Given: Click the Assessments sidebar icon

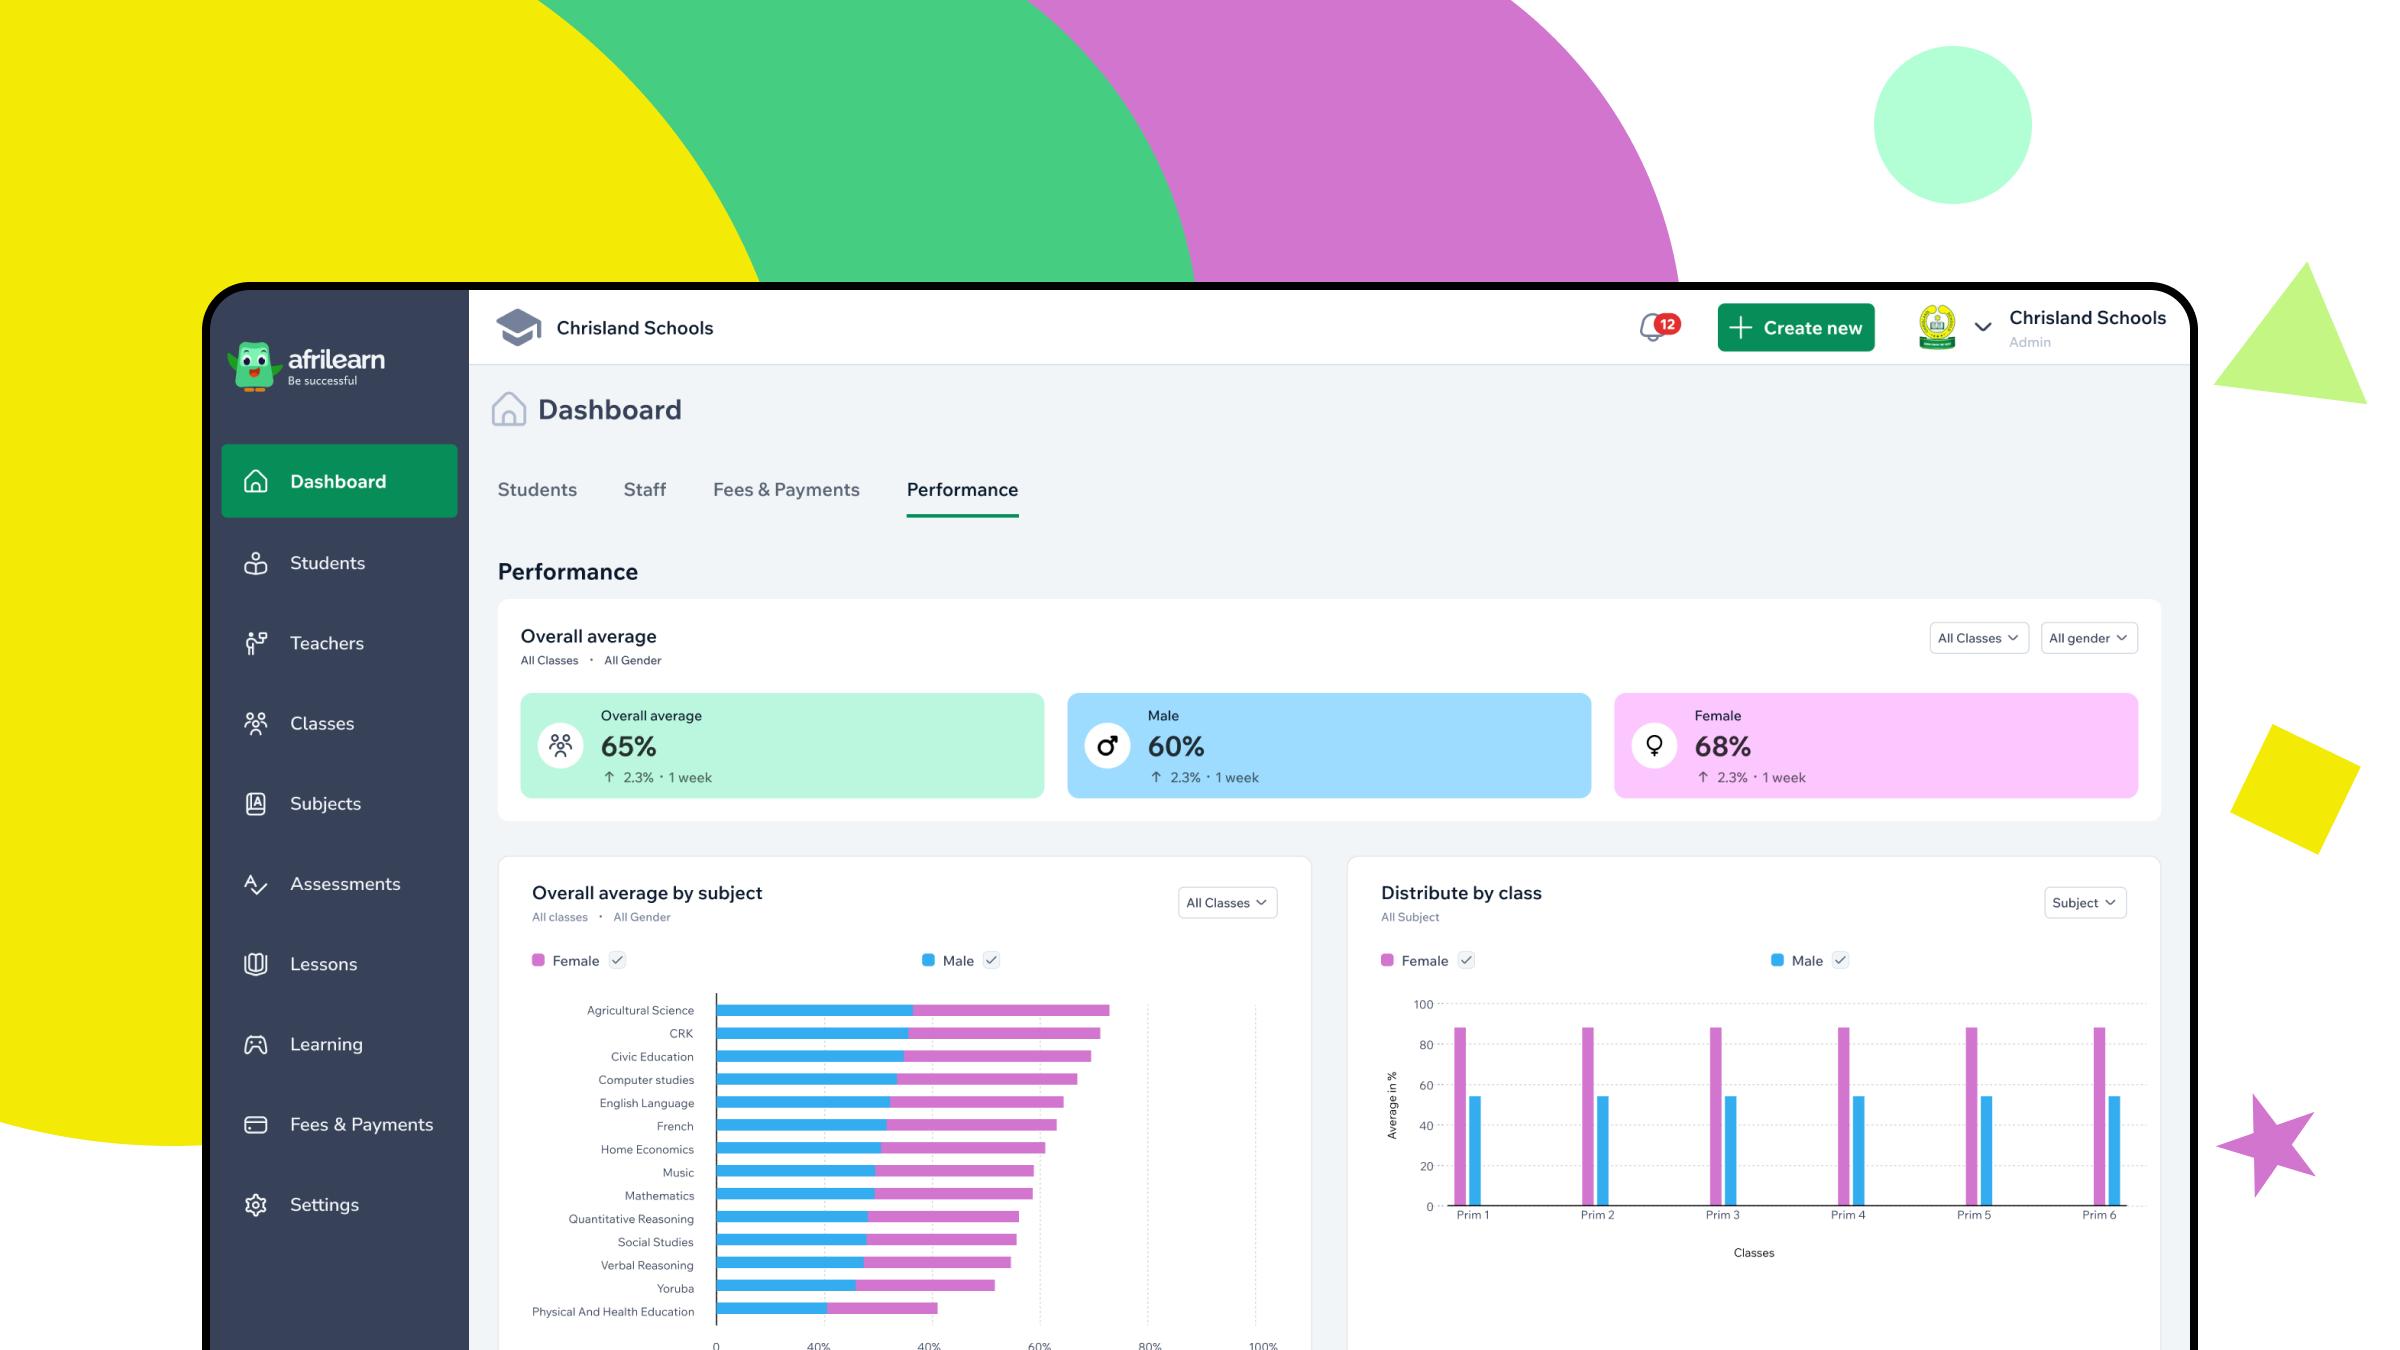Looking at the screenshot, I should pos(256,884).
